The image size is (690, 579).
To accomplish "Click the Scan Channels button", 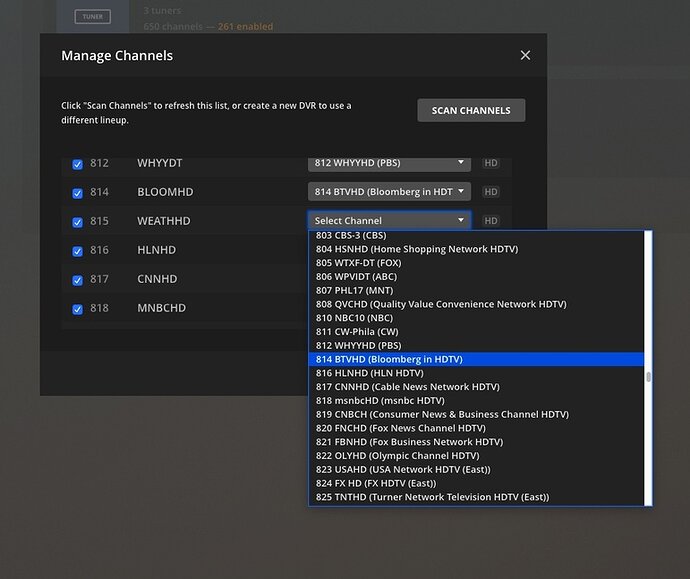I will [471, 110].
